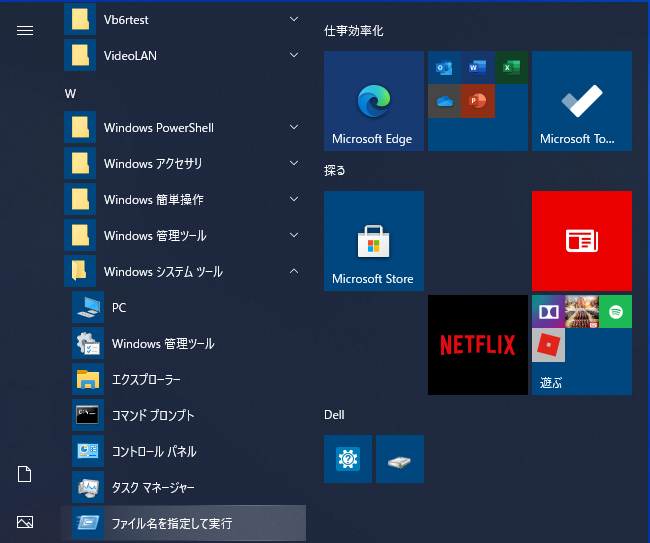The height and width of the screenshot is (543, 650).
Task: Expand the Windows PowerShell chevron
Action: point(294,127)
